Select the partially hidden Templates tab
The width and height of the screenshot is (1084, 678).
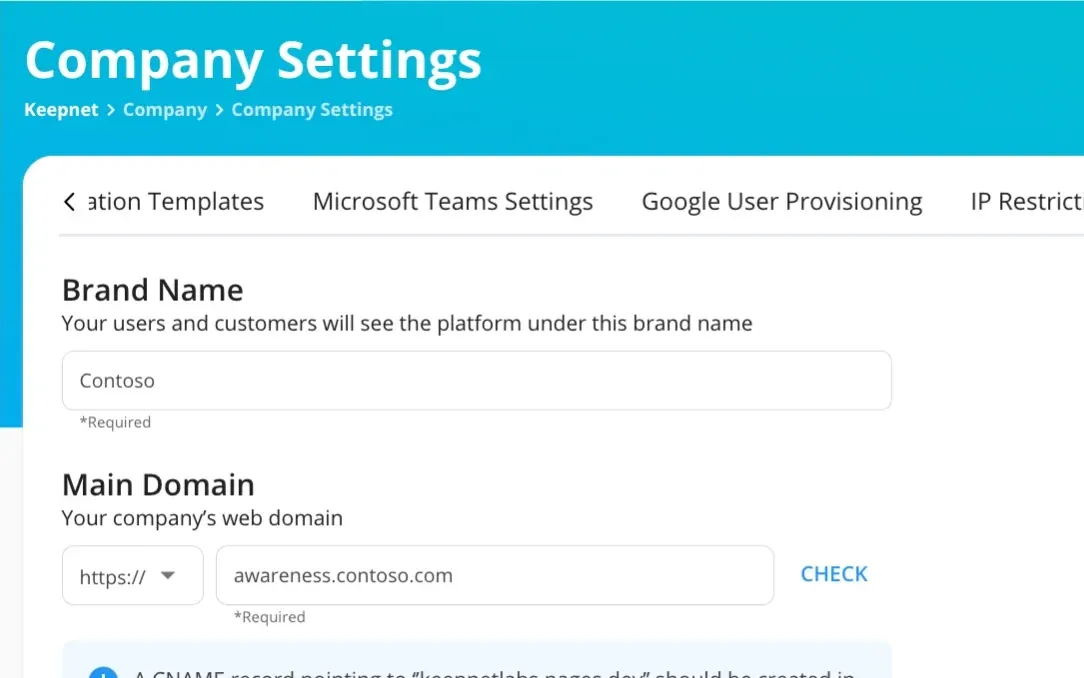tap(176, 202)
